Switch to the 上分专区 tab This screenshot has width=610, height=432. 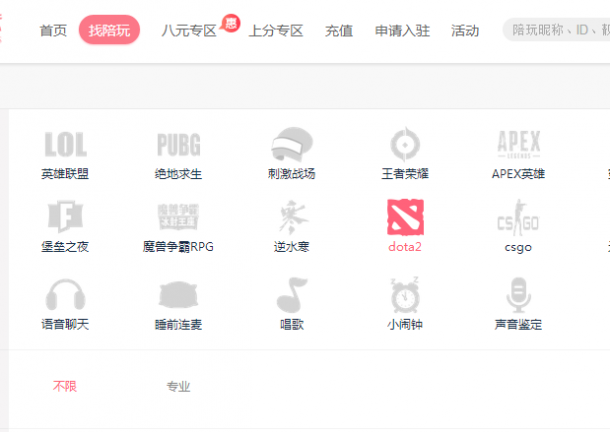pos(276,30)
